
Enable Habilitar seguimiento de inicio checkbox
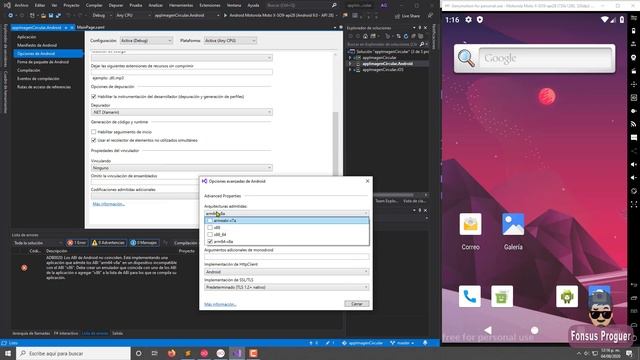tap(93, 132)
